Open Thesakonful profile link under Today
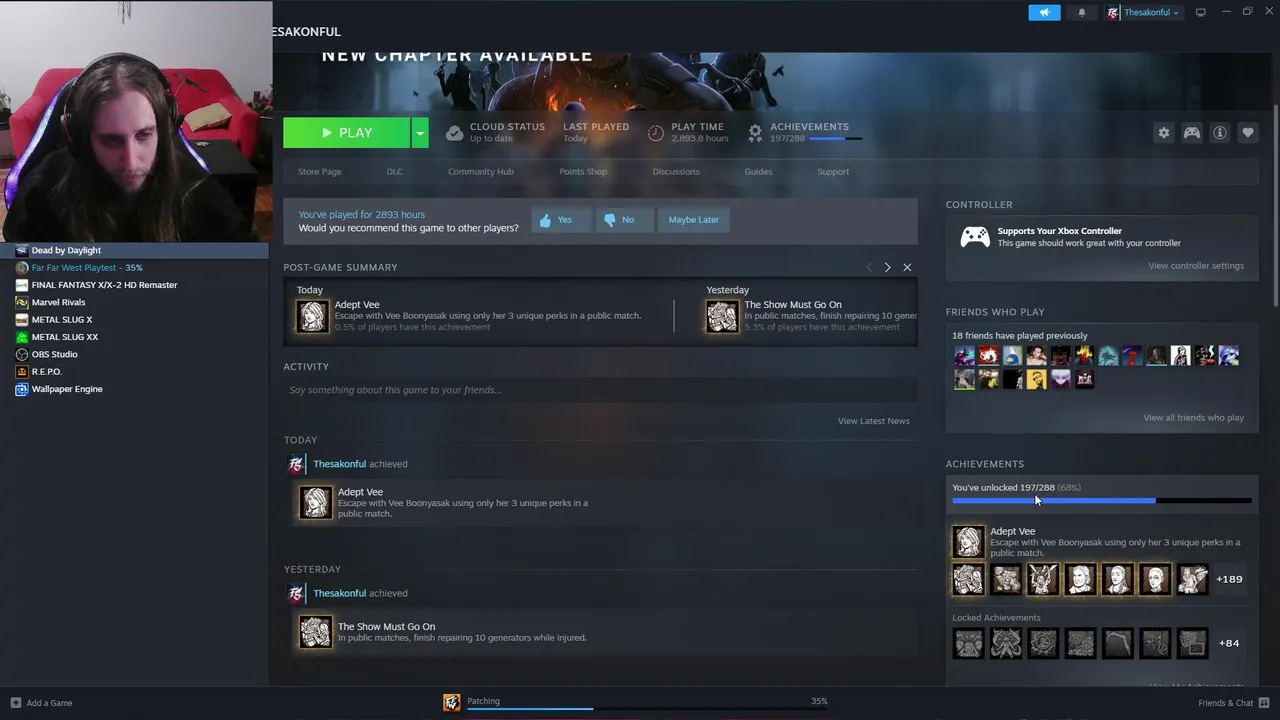Screen dimensions: 1280x720 [x=340, y=464]
